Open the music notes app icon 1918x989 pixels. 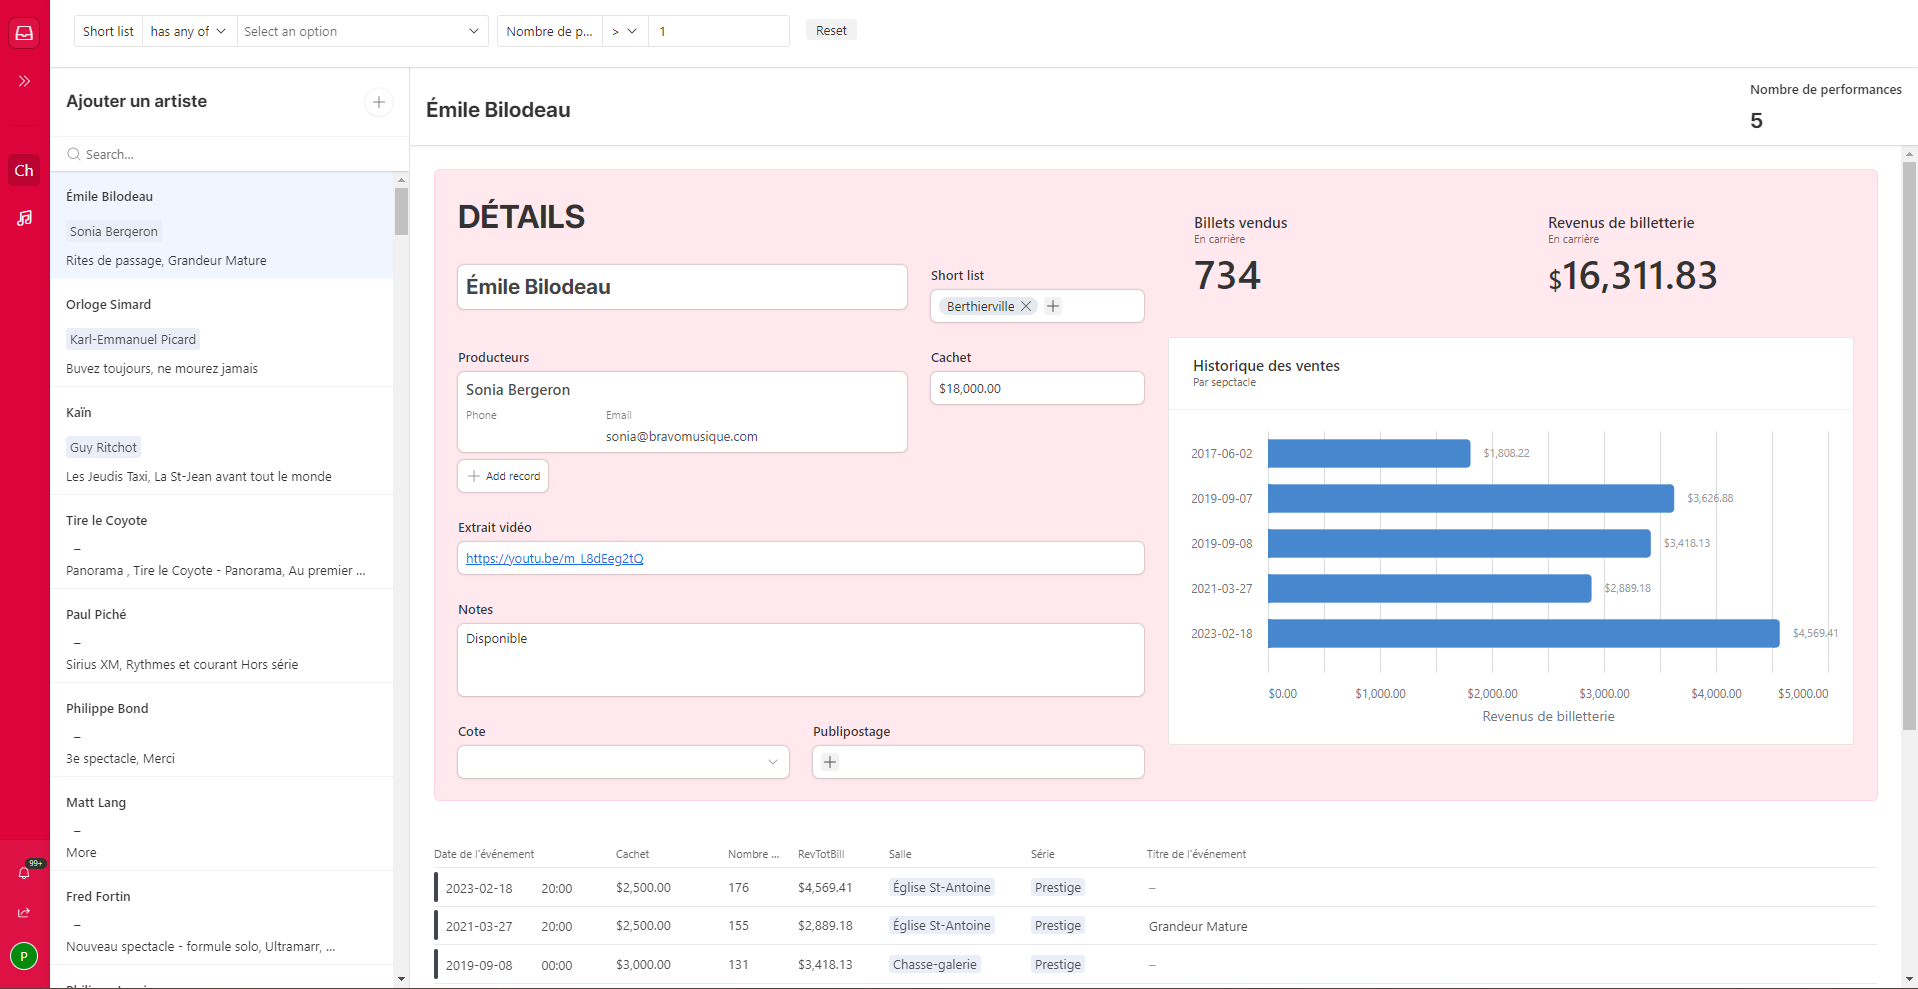point(24,218)
